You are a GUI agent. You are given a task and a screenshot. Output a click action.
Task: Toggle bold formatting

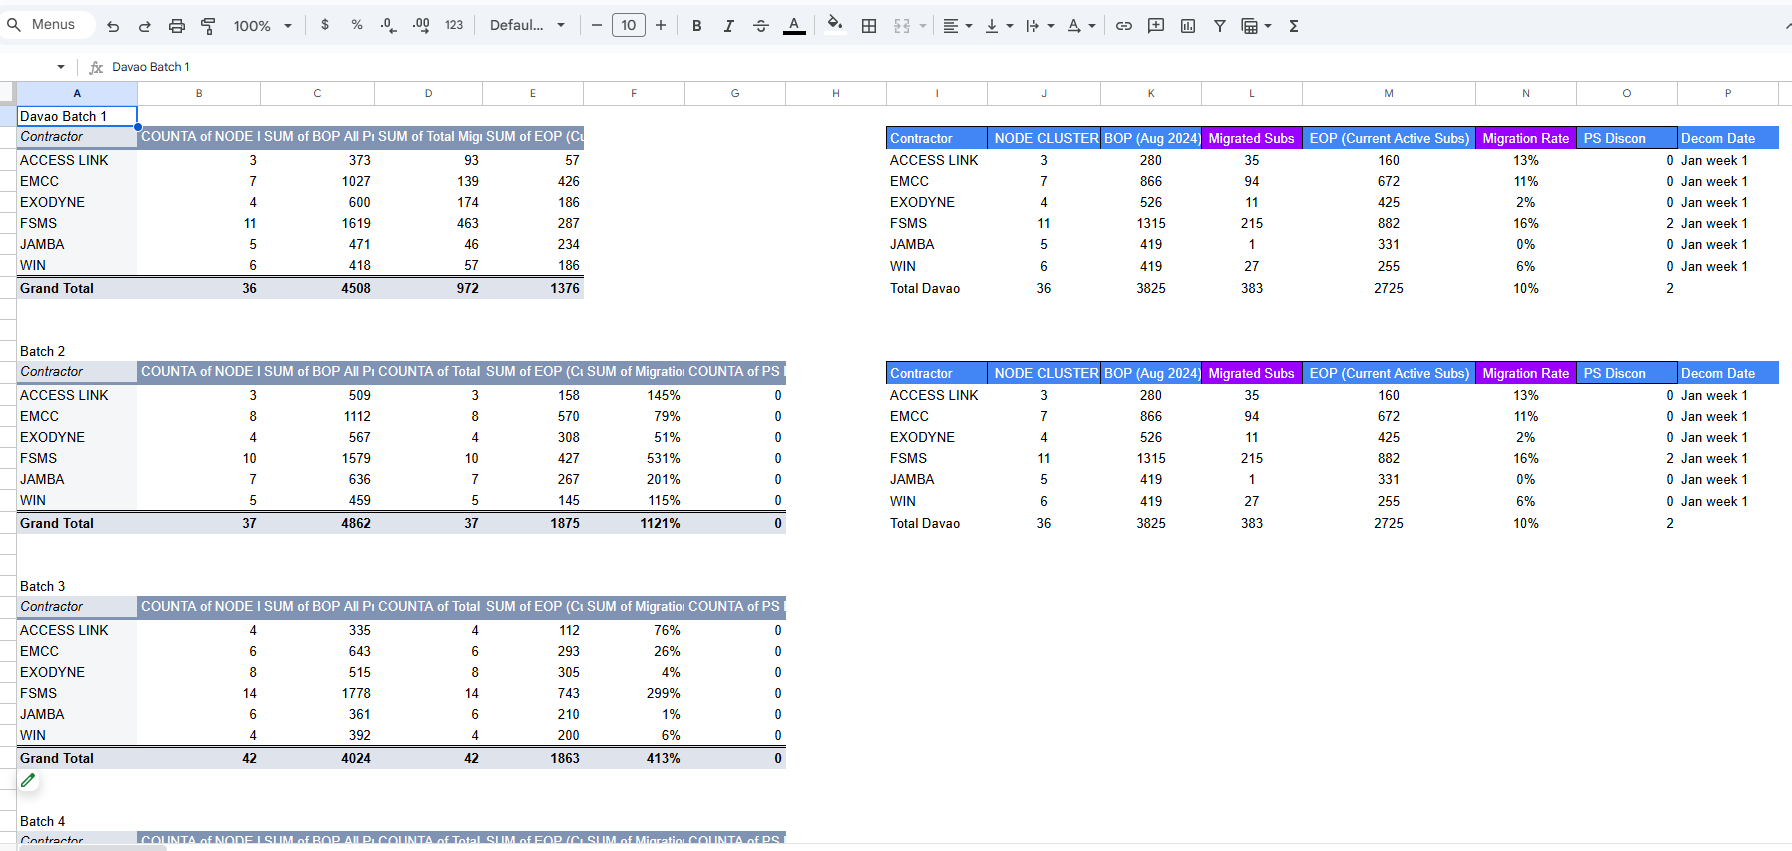(697, 26)
